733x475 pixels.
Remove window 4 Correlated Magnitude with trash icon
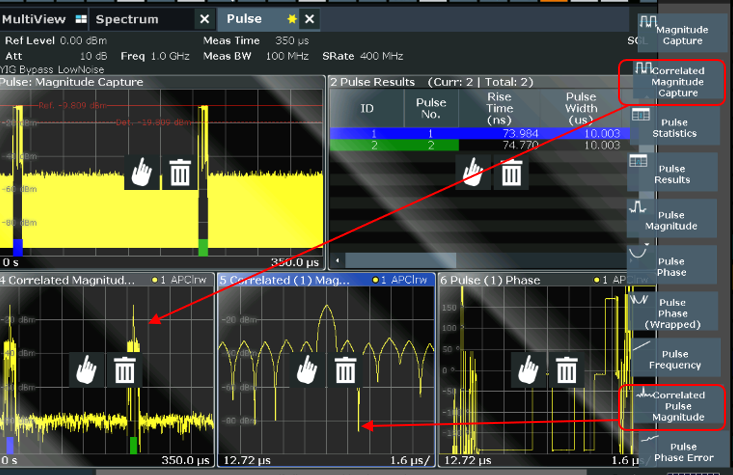pyautogui.click(x=124, y=371)
